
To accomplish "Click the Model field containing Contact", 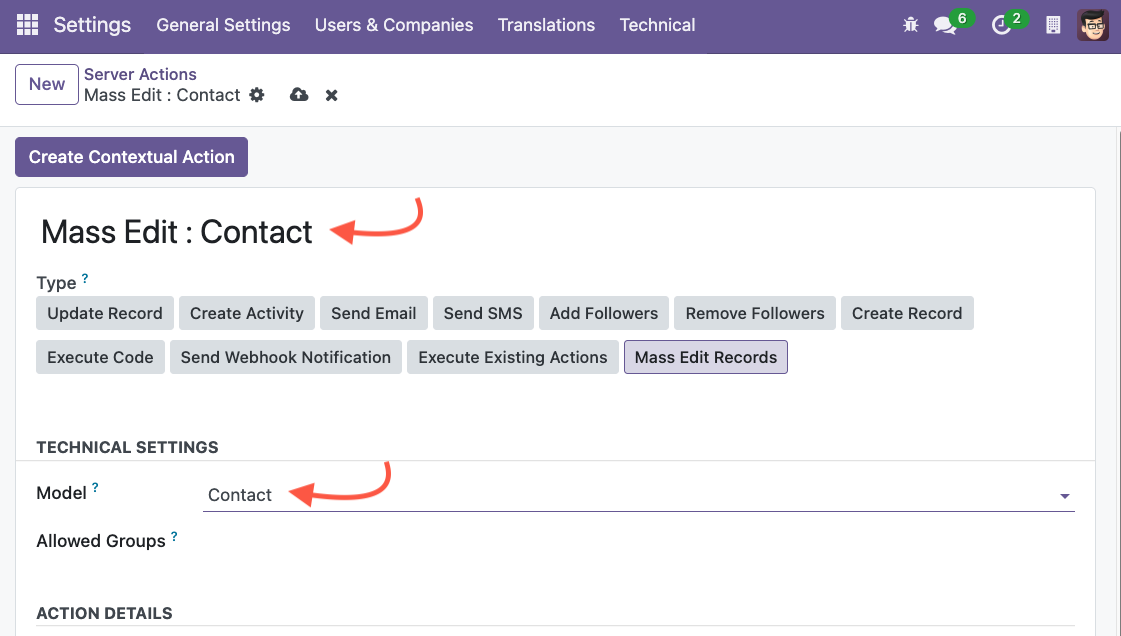I will [638, 495].
